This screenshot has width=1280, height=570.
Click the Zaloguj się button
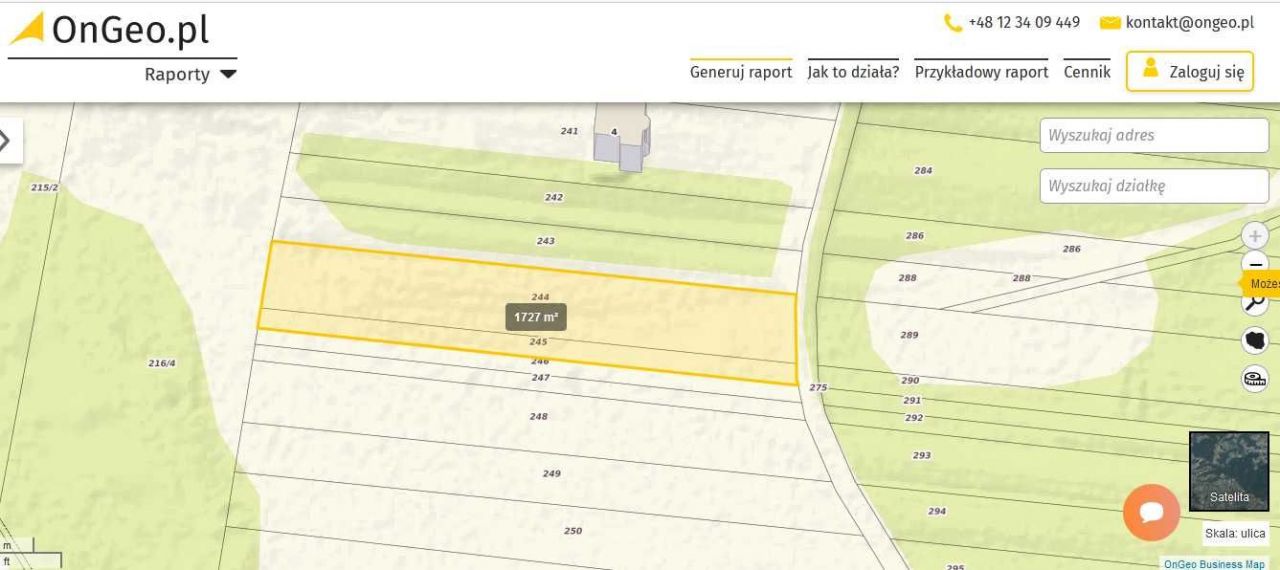click(1190, 71)
